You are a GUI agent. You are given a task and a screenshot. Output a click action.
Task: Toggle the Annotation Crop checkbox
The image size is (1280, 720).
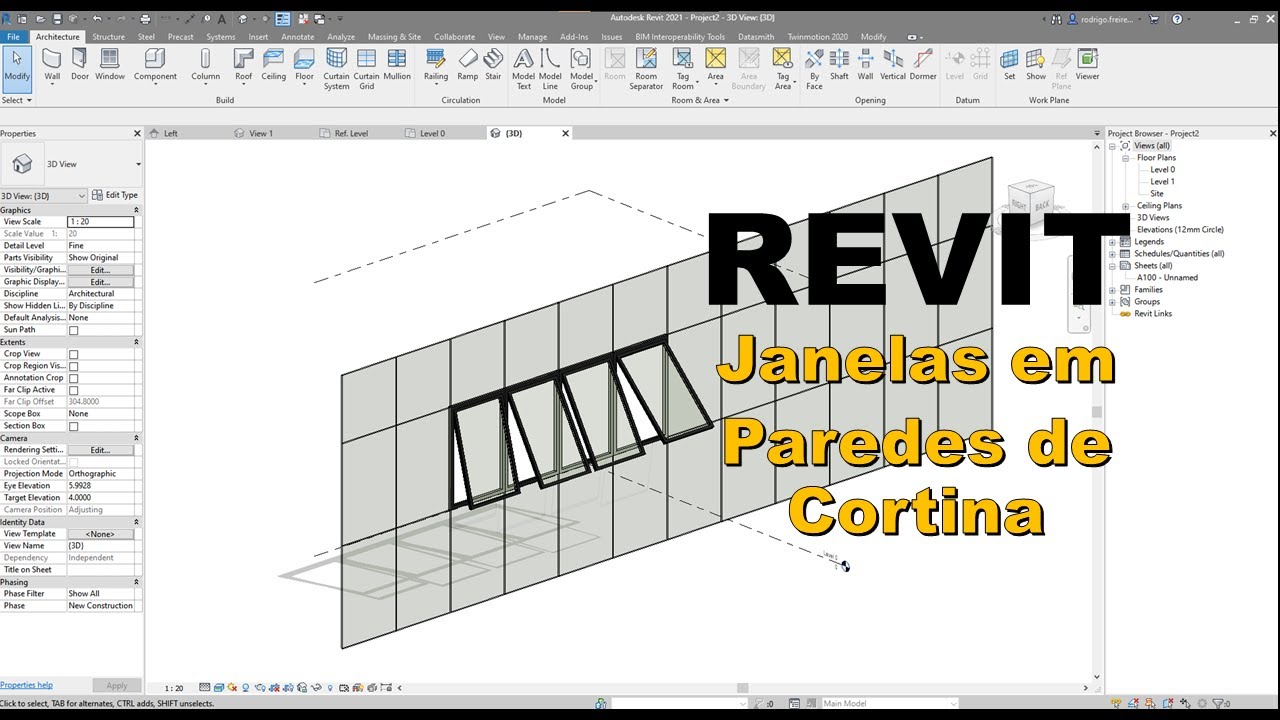tap(73, 378)
